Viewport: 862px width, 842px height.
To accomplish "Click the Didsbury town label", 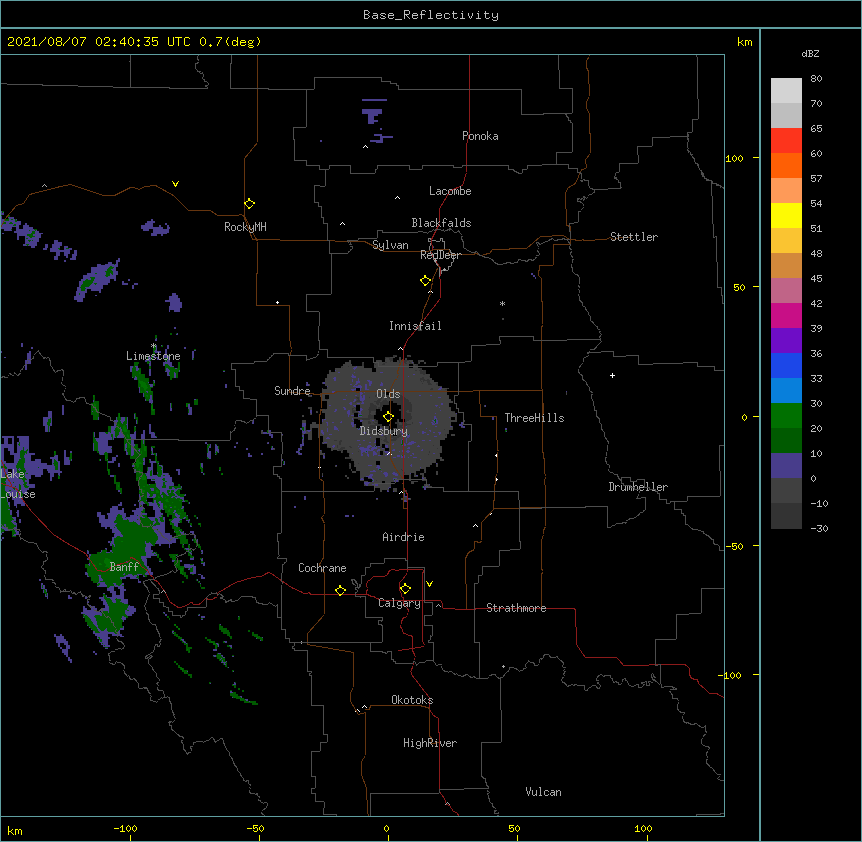I will (384, 431).
